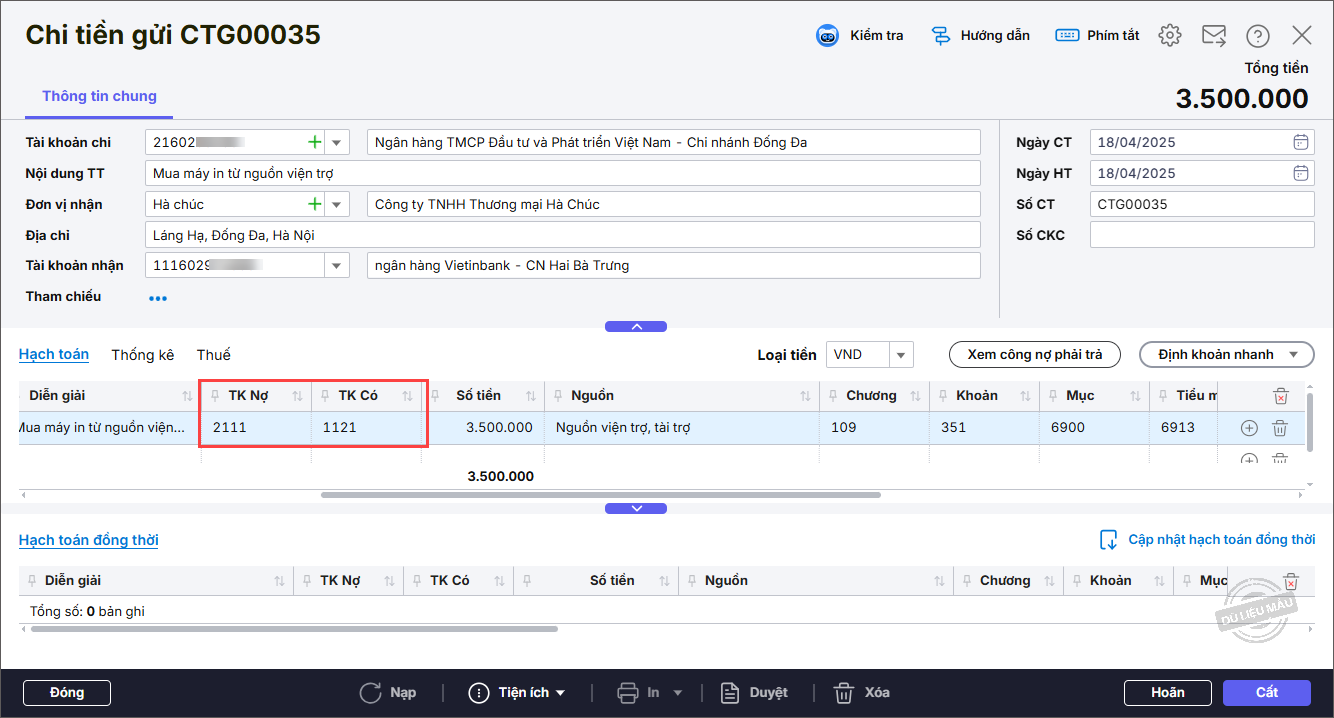This screenshot has width=1334, height=718.
Task: Click the Kiểm tra robot icon
Action: [x=828, y=36]
